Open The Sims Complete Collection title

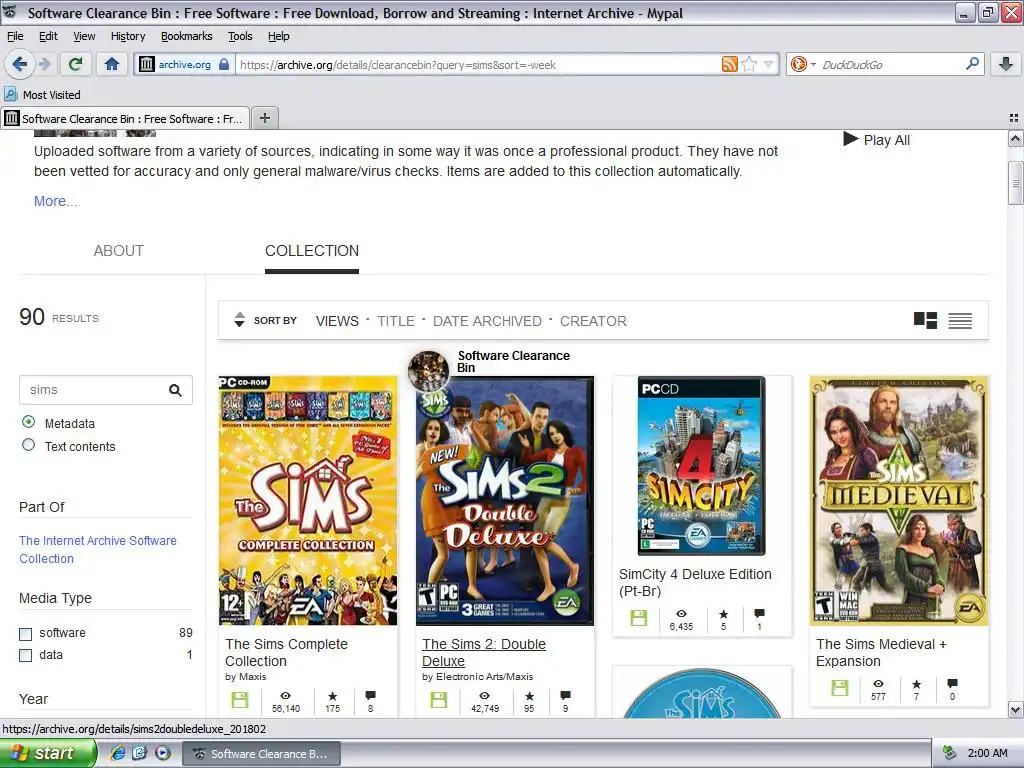click(x=287, y=652)
